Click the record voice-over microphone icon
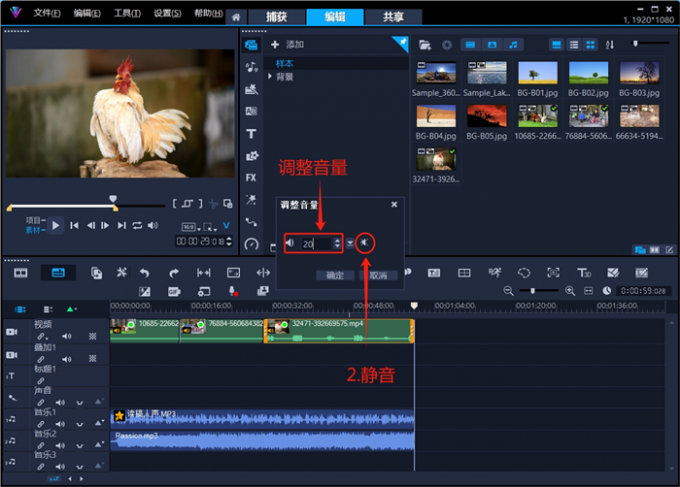Image resolution: width=680 pixels, height=487 pixels. 233,291
